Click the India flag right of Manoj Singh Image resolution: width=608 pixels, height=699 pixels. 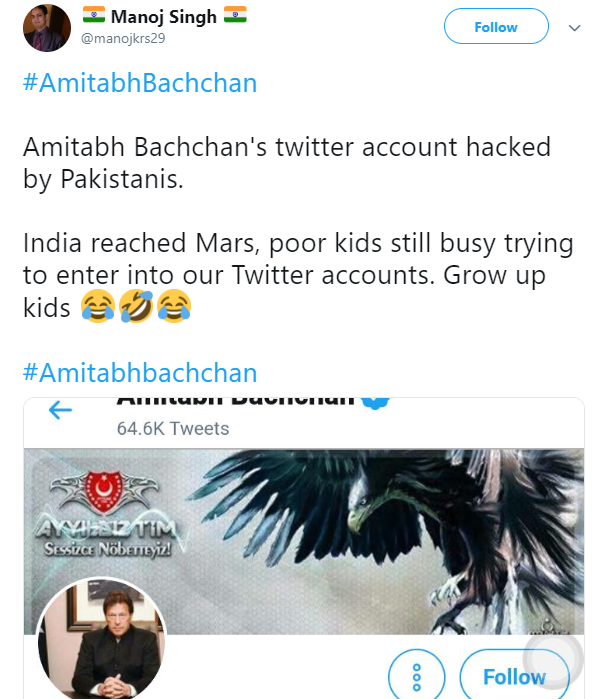(235, 16)
